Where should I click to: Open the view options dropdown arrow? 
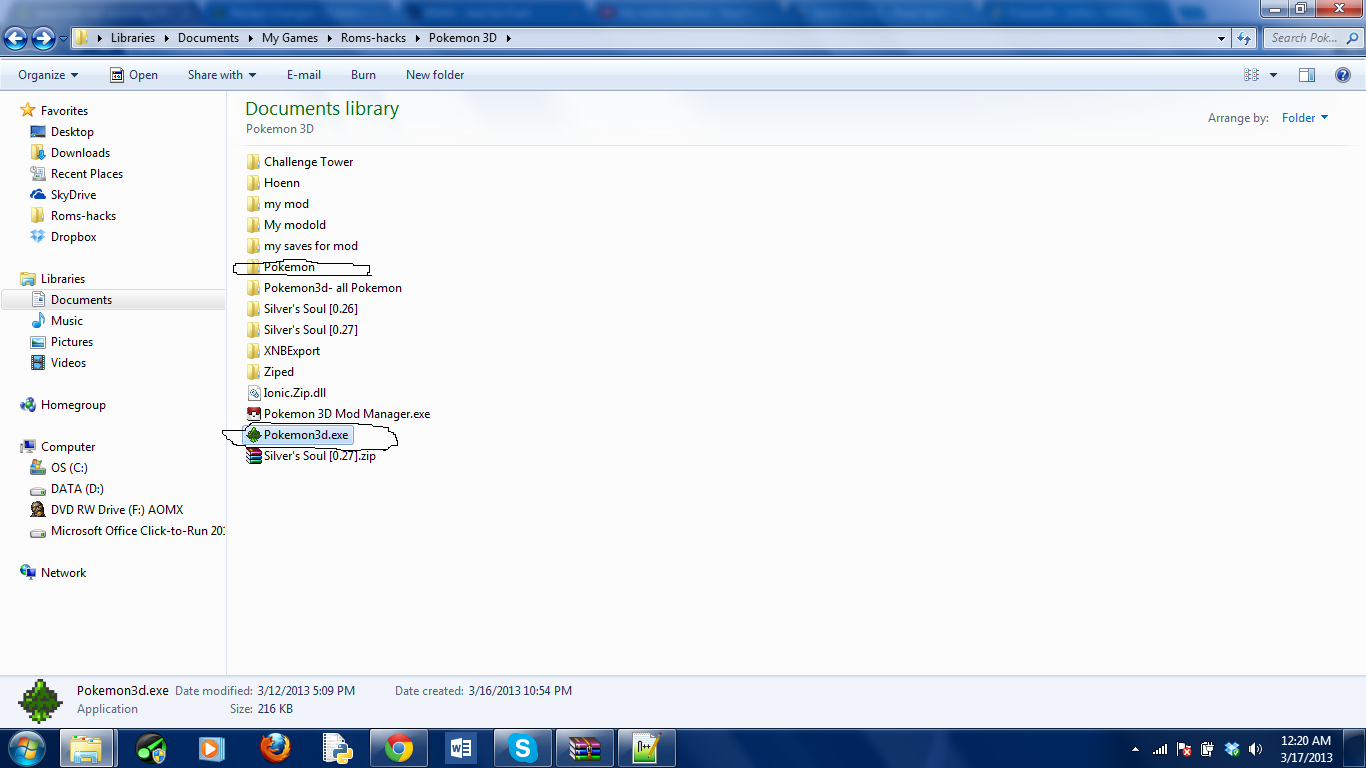1273,75
